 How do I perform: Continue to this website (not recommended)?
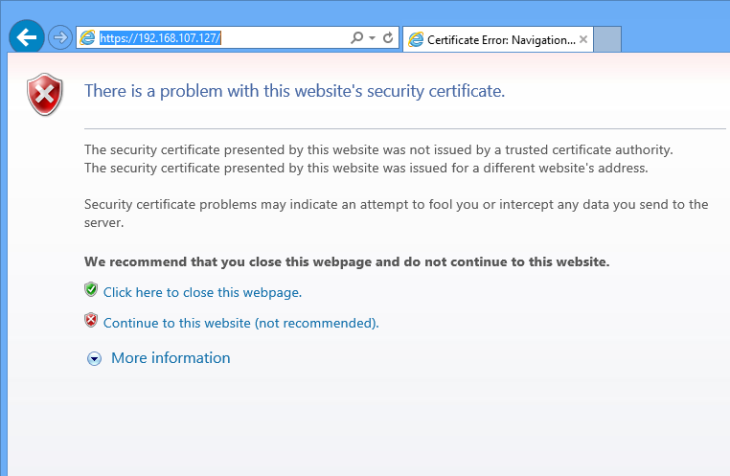coord(241,323)
